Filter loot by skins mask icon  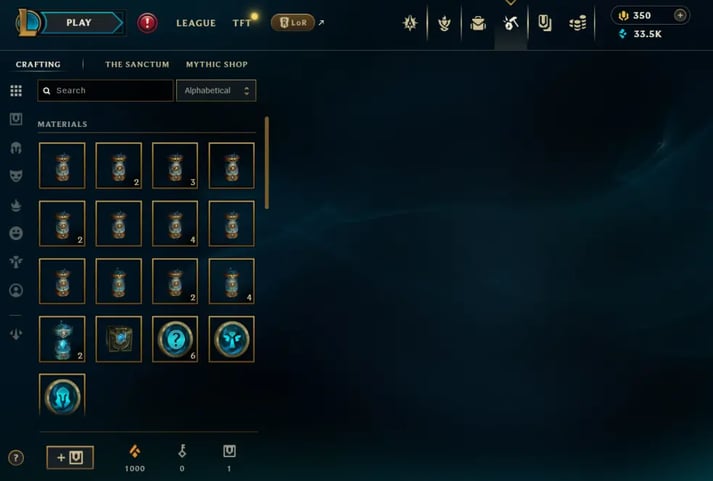pyautogui.click(x=16, y=176)
